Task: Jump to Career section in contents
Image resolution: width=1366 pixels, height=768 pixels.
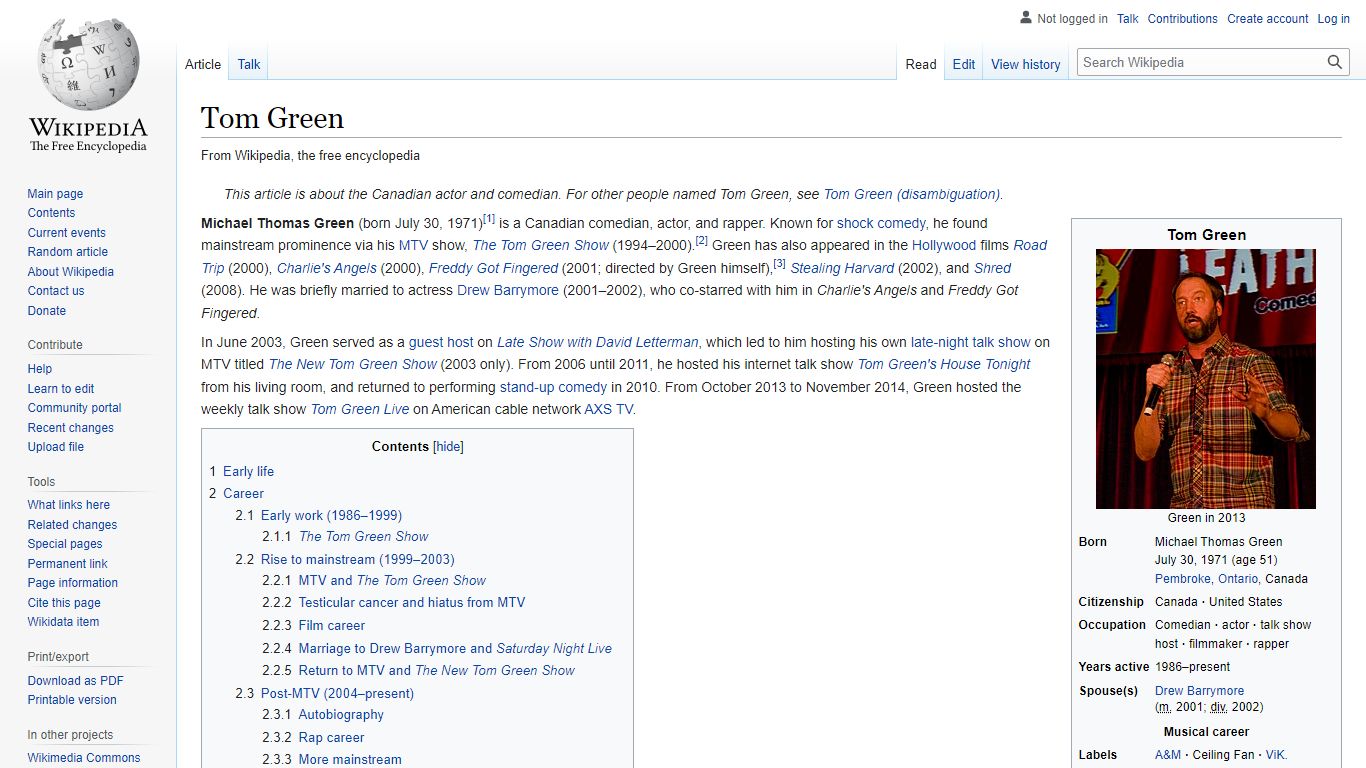Action: (243, 493)
